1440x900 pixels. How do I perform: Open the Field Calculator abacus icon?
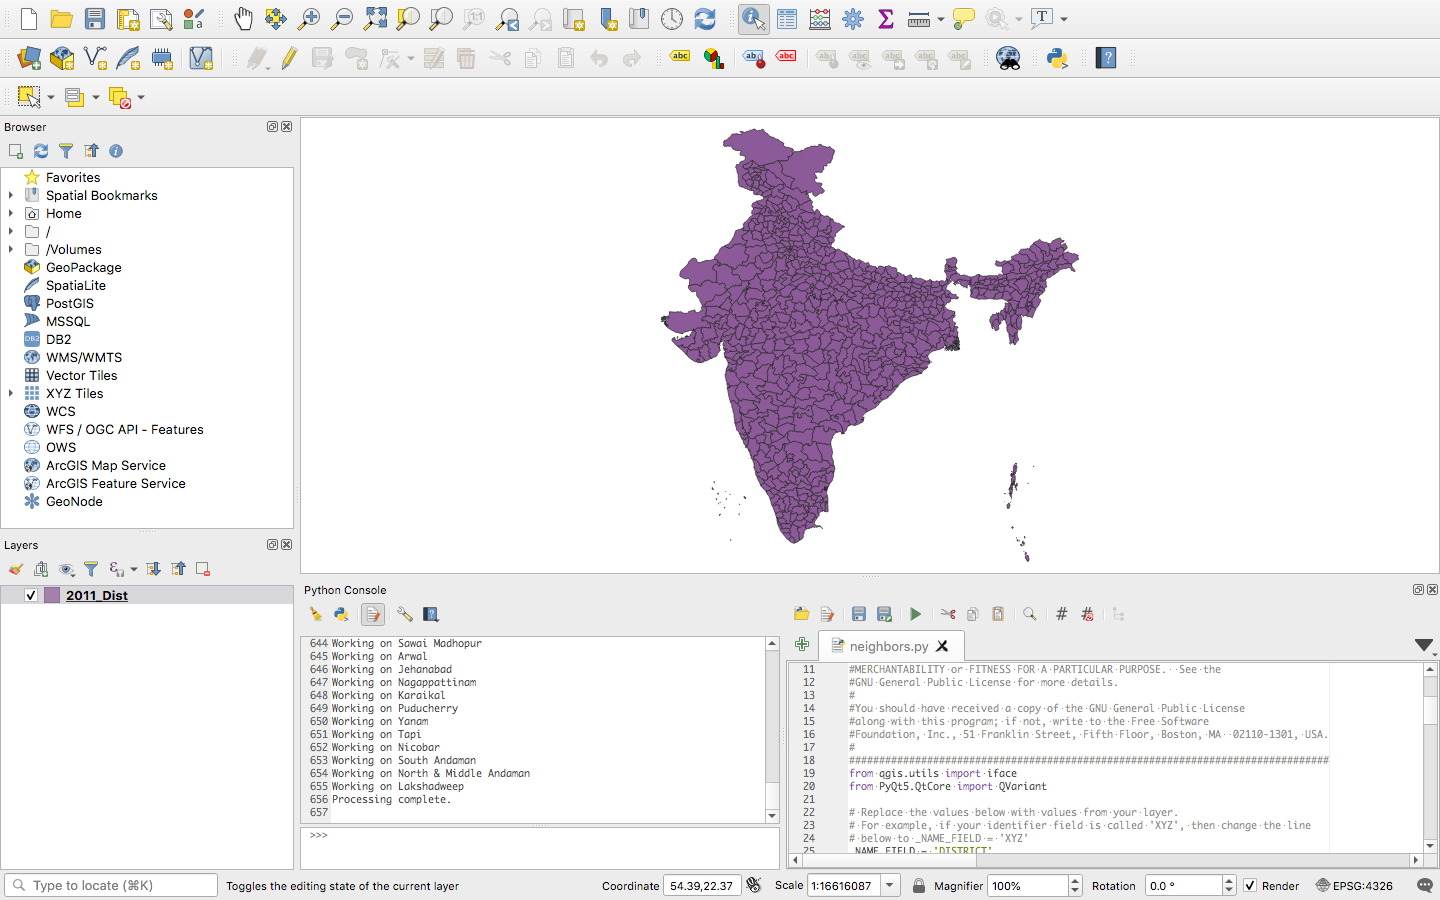tap(820, 18)
